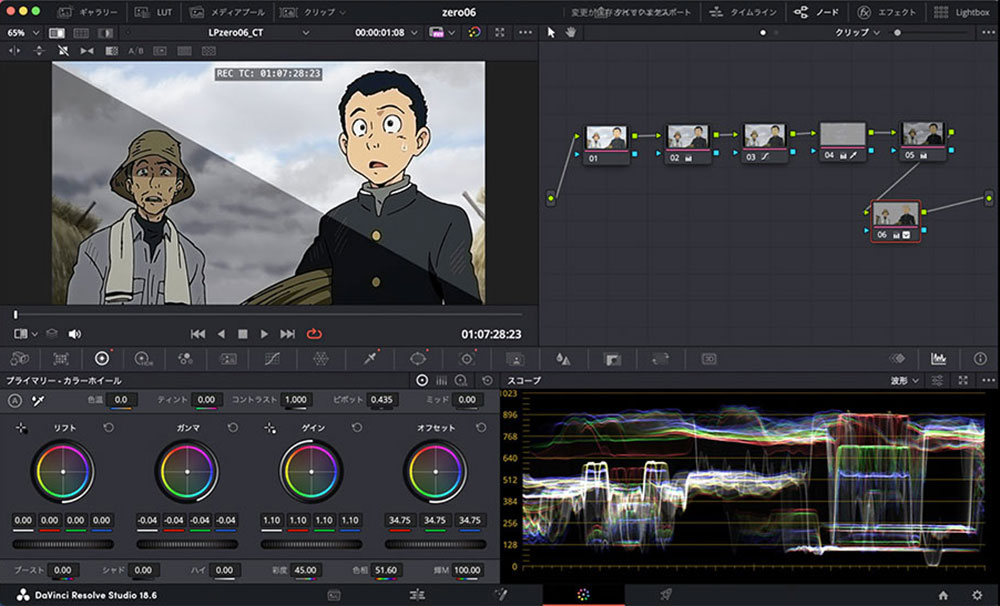Enable loop playback under the viewer
Viewport: 1000px width, 606px height.
pos(315,334)
